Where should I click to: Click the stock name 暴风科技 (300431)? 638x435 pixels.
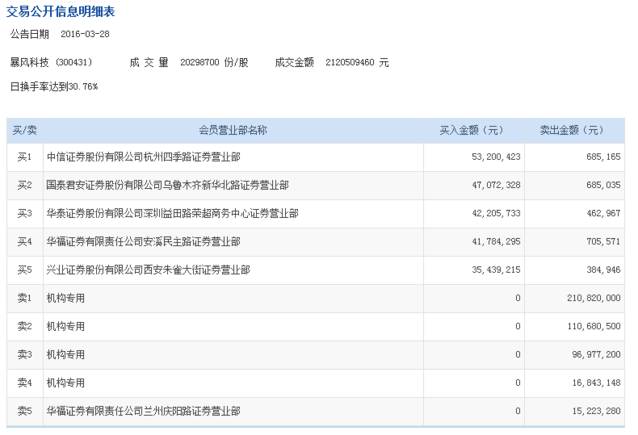pyautogui.click(x=51, y=62)
